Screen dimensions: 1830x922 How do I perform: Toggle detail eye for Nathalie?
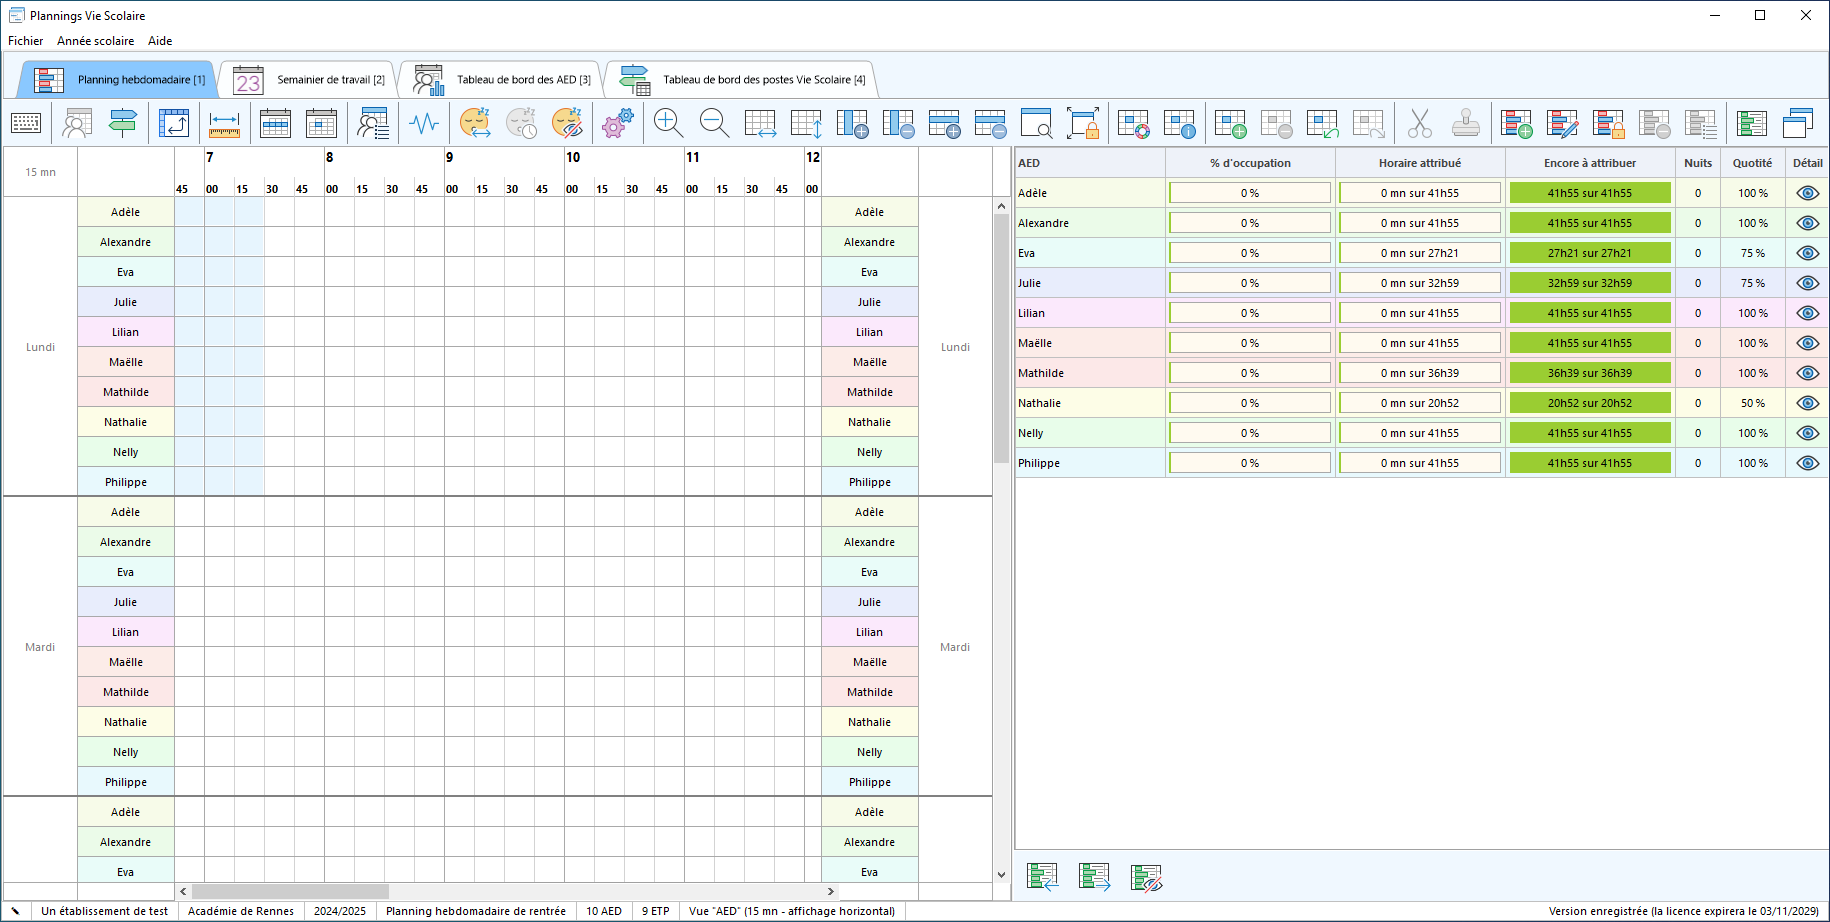[1807, 403]
